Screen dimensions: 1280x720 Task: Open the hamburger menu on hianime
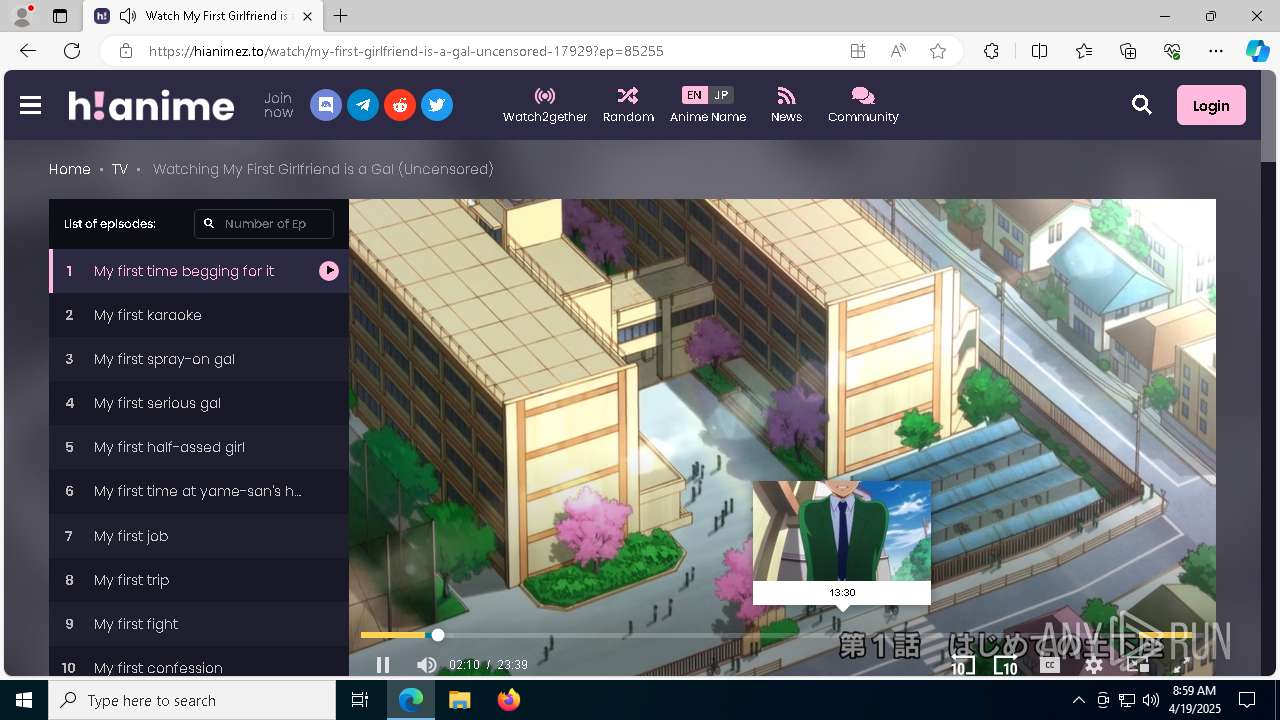(x=31, y=105)
